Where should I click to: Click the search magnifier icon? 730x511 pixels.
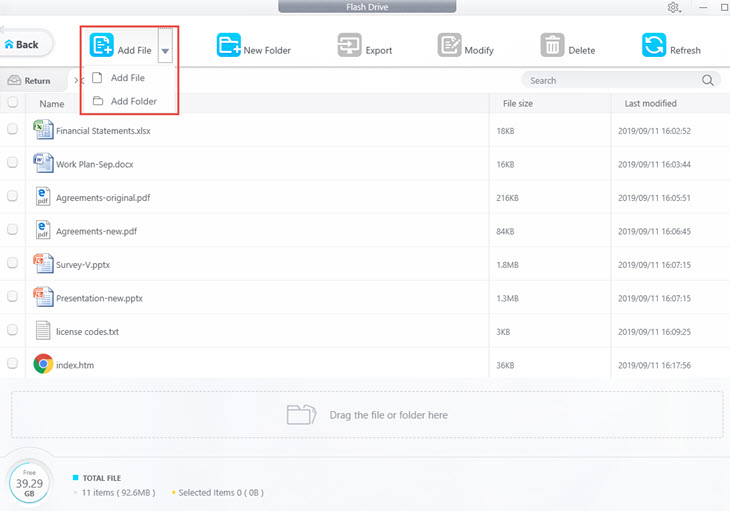point(708,81)
